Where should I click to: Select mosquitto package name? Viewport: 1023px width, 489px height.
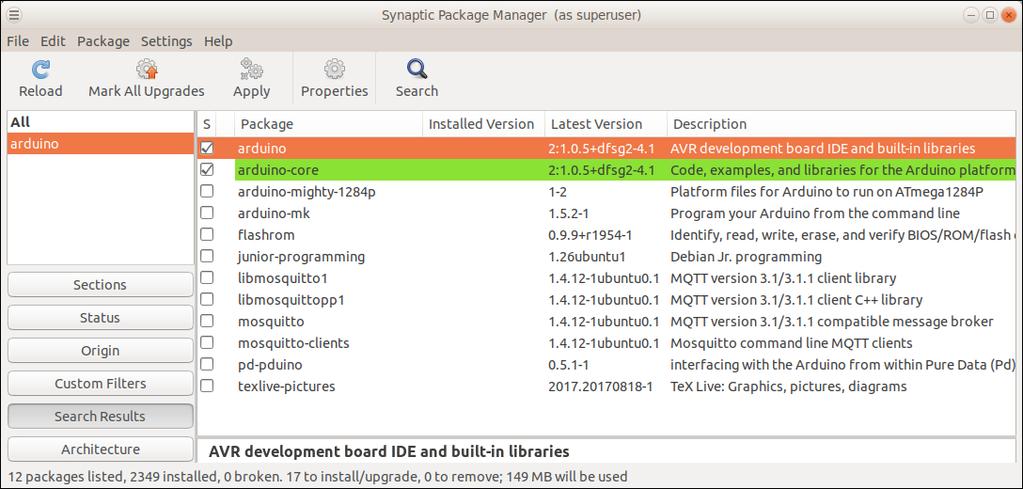(271, 321)
